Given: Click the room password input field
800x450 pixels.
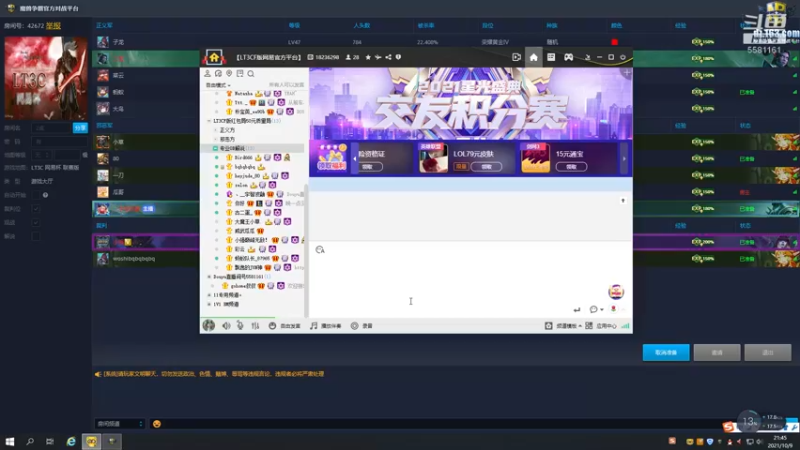Looking at the screenshot, I should point(59,141).
